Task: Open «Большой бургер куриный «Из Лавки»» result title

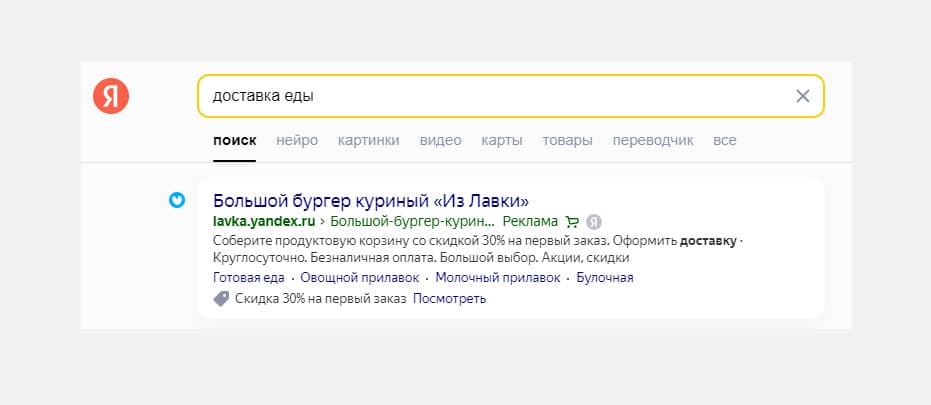Action: click(370, 200)
